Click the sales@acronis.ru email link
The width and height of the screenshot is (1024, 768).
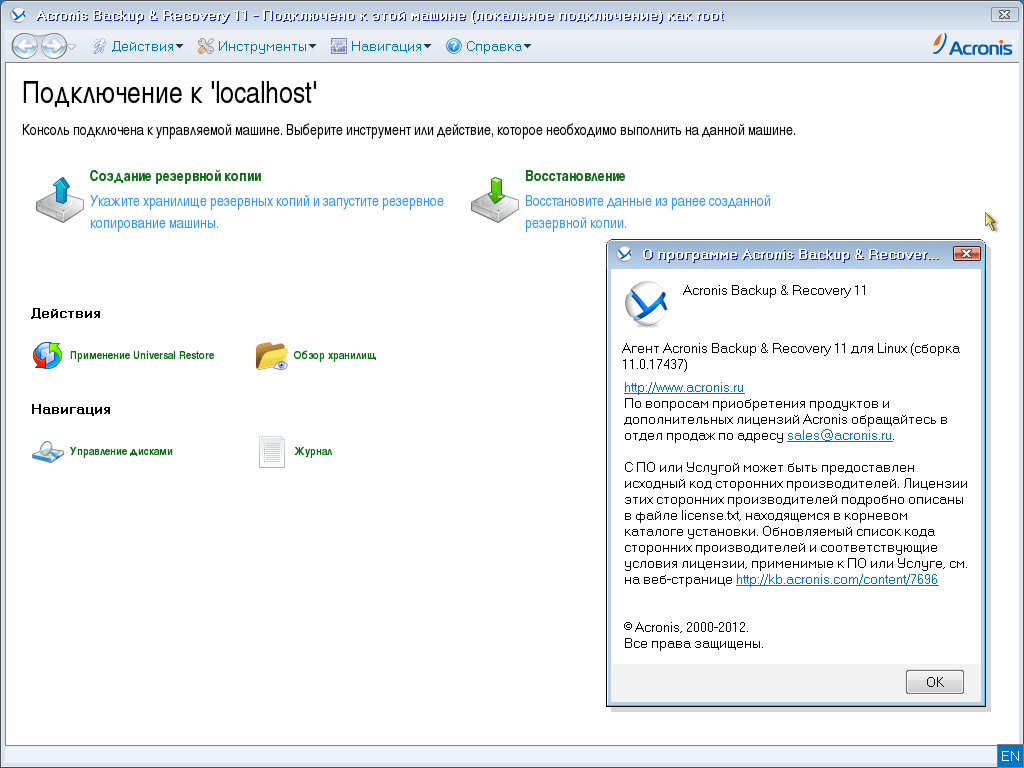tap(839, 435)
